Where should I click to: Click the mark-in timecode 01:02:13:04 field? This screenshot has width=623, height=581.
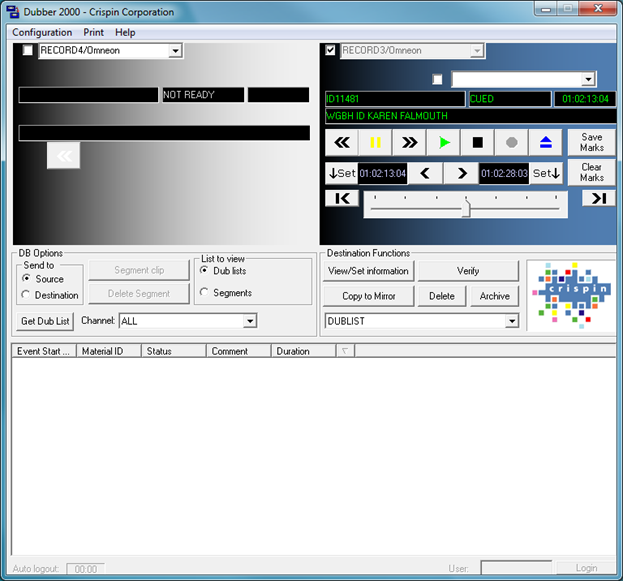382,173
